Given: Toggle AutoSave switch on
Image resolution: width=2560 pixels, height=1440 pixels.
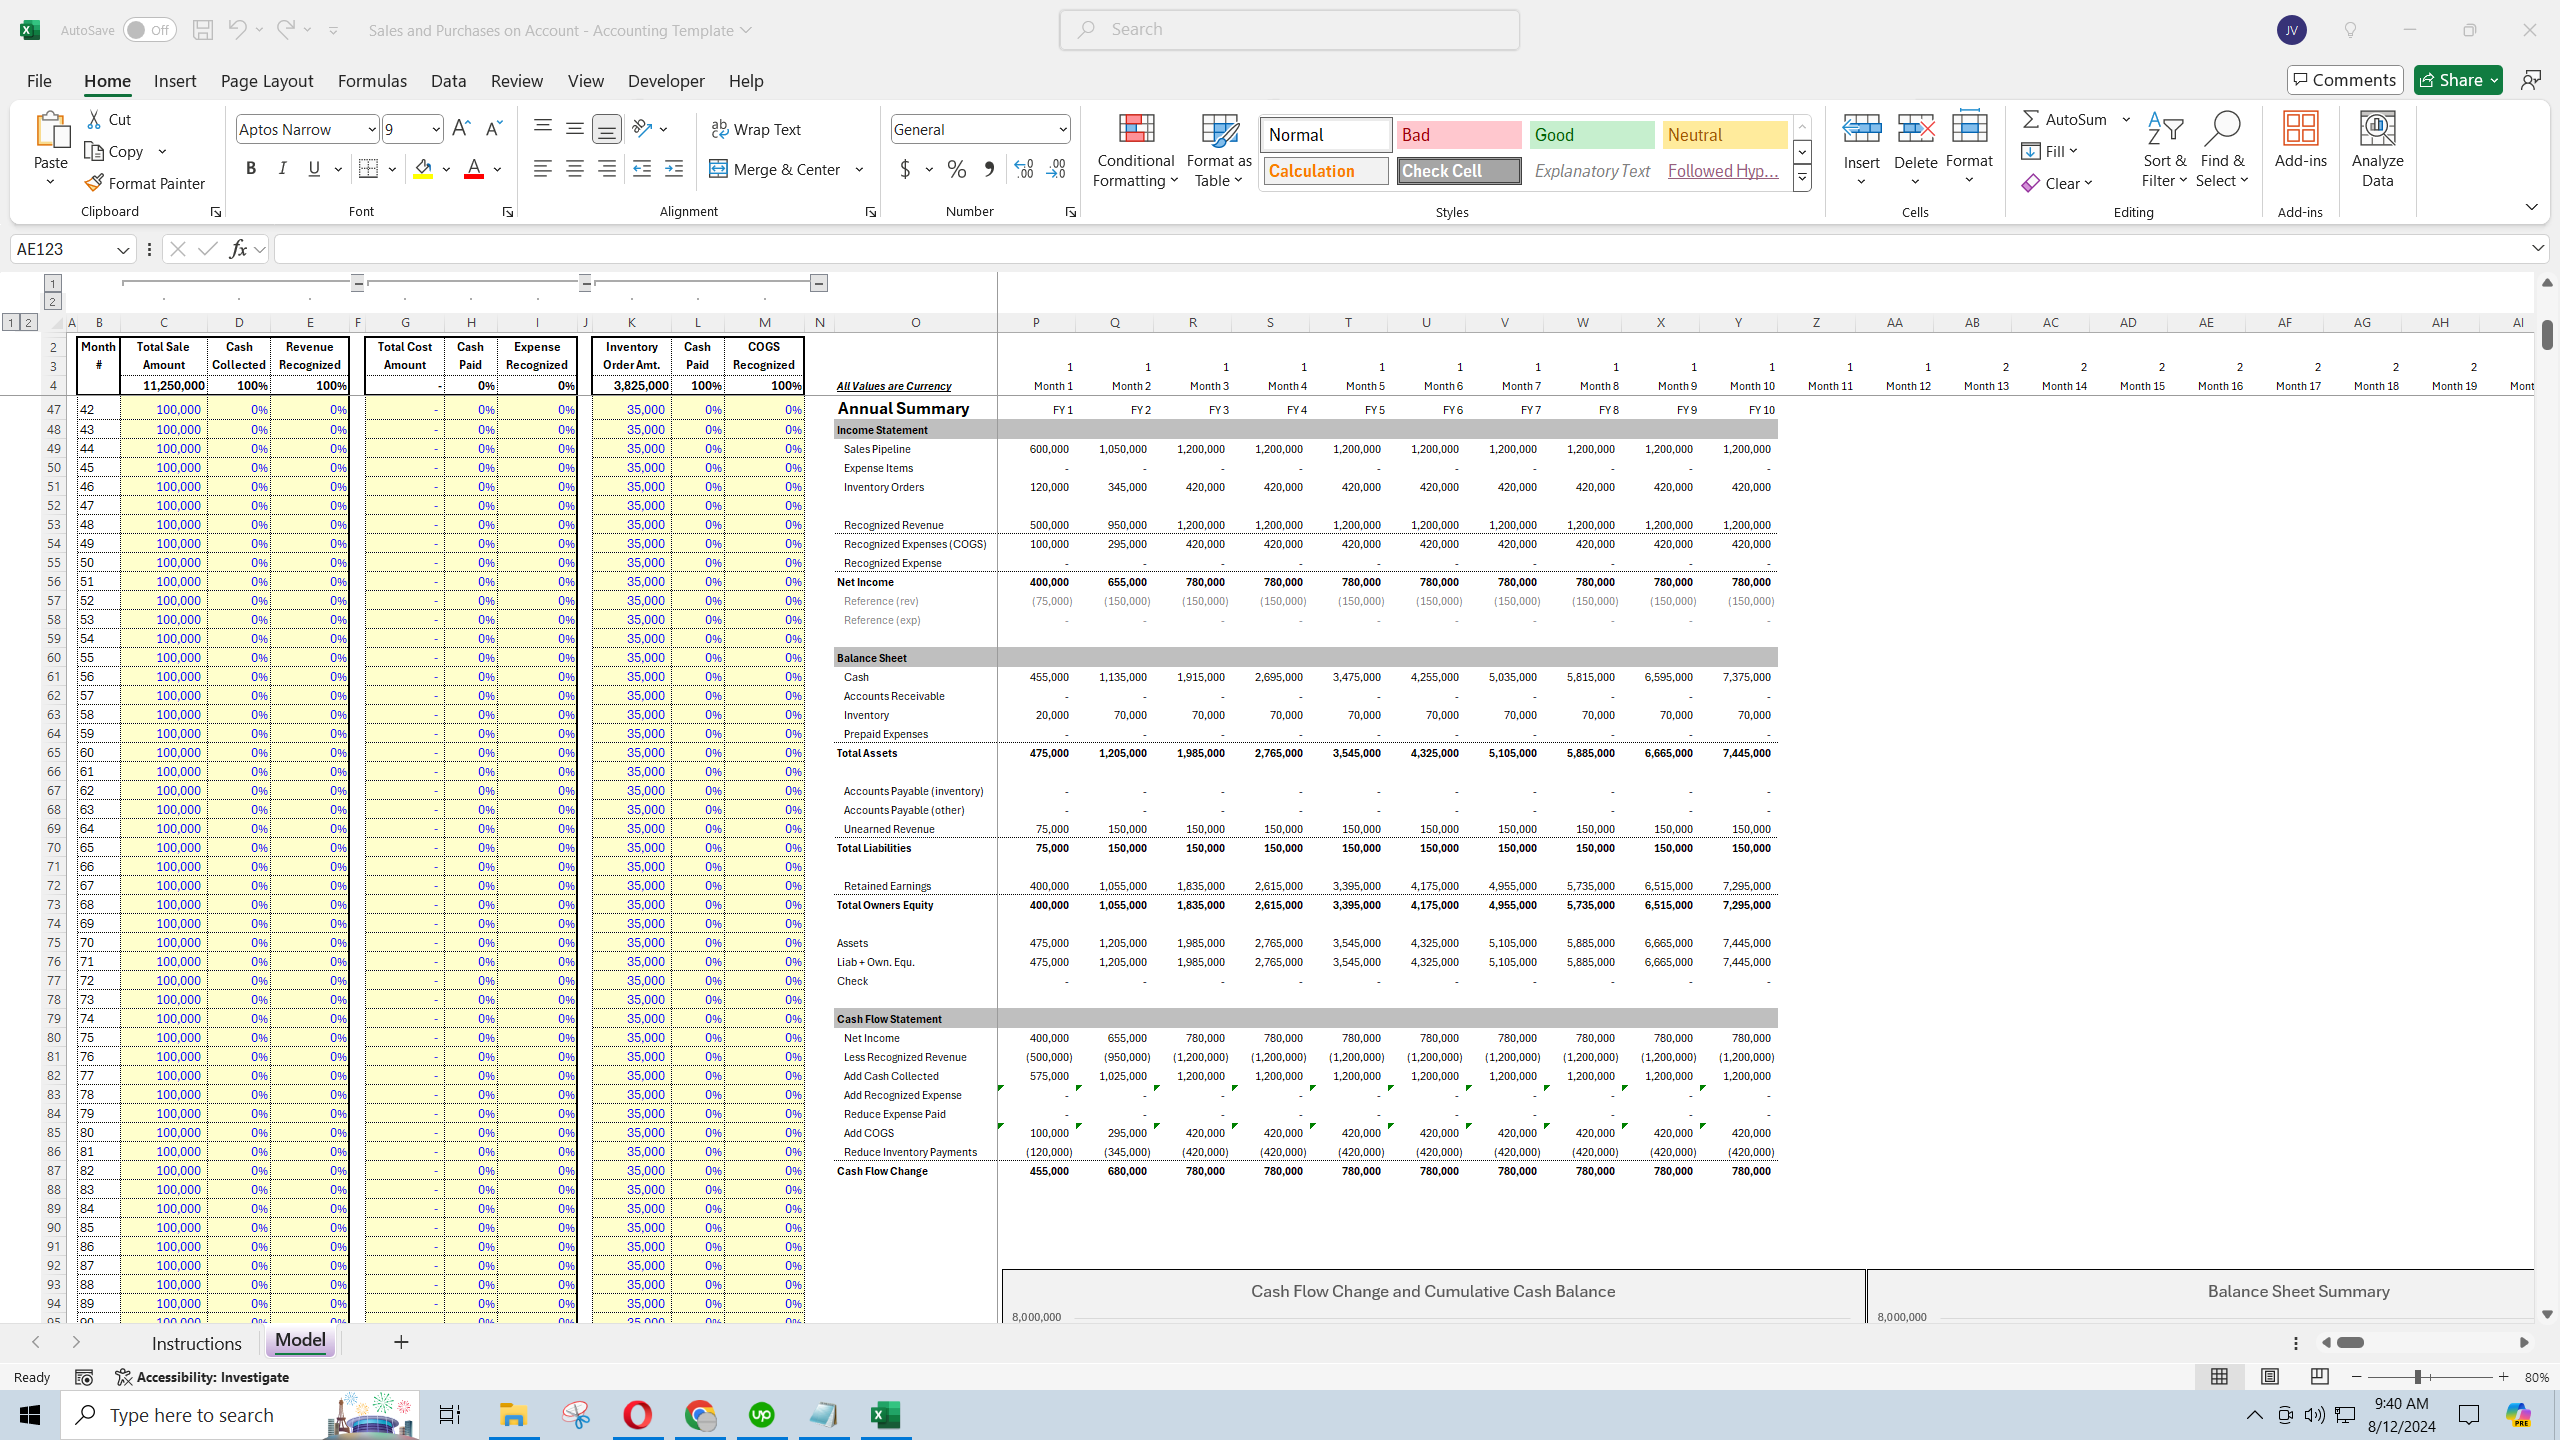Looking at the screenshot, I should point(149,30).
